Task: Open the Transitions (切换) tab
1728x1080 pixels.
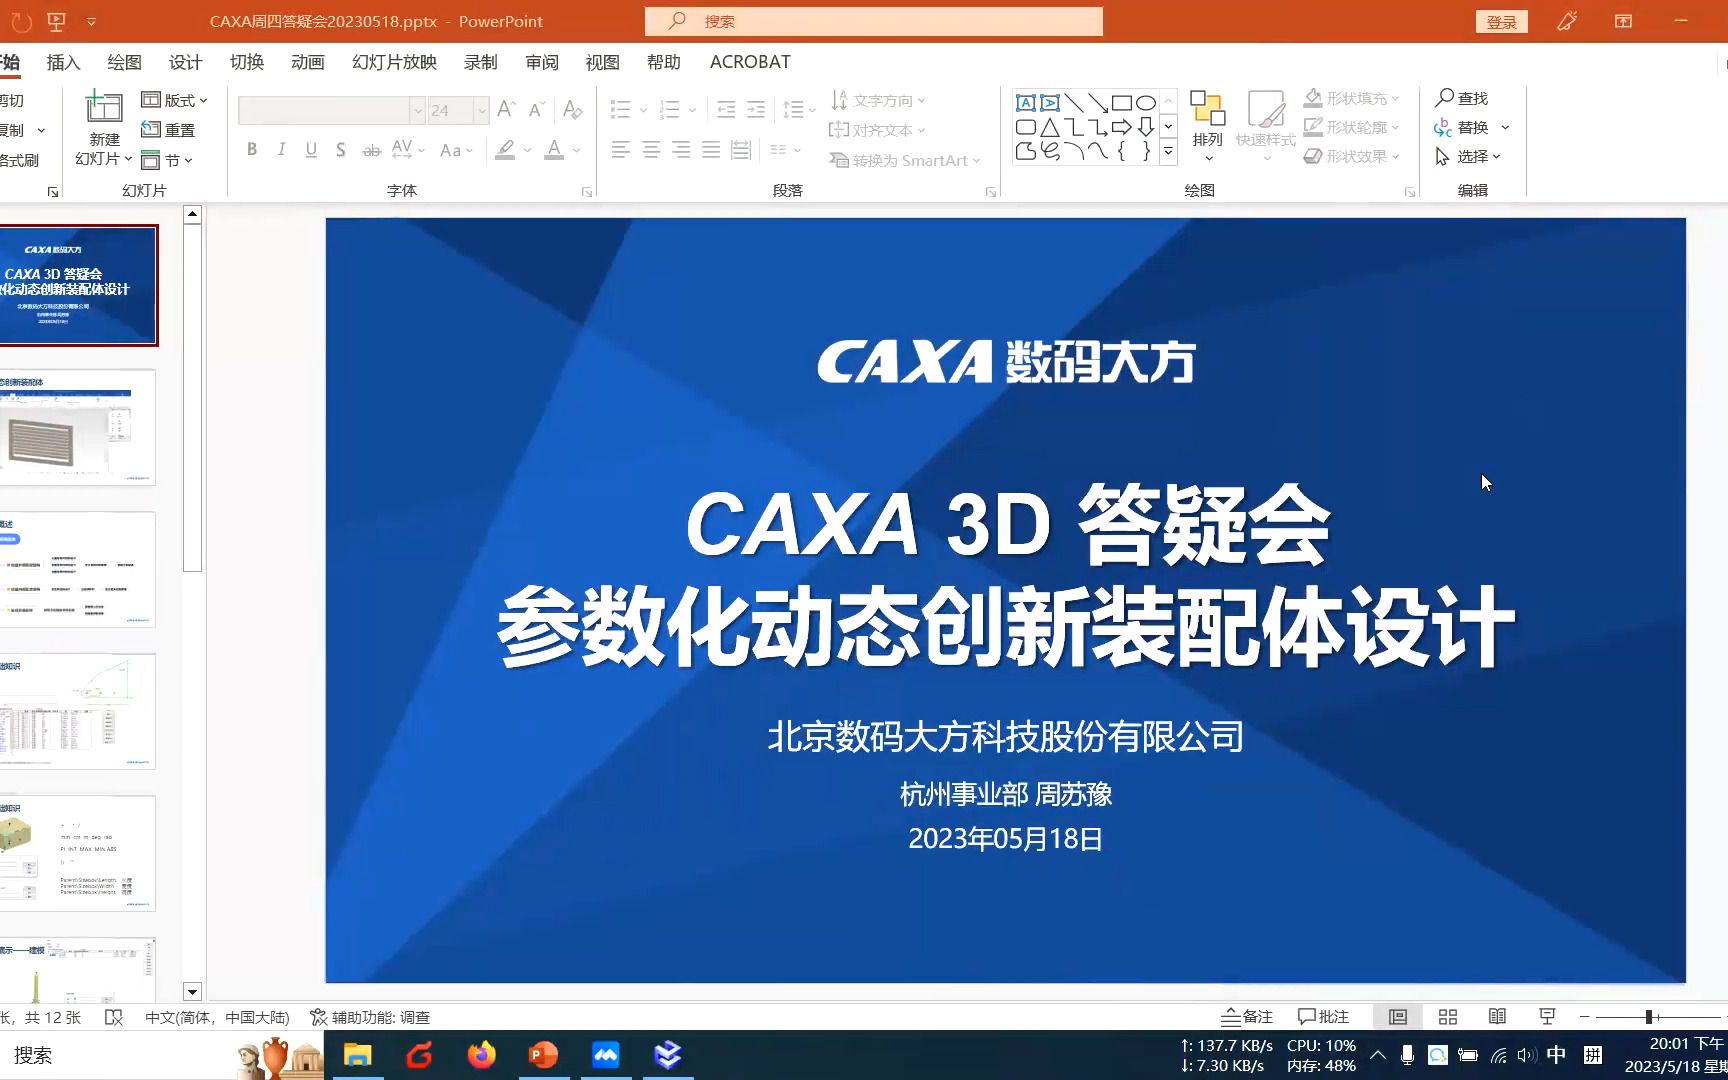Action: coord(247,62)
